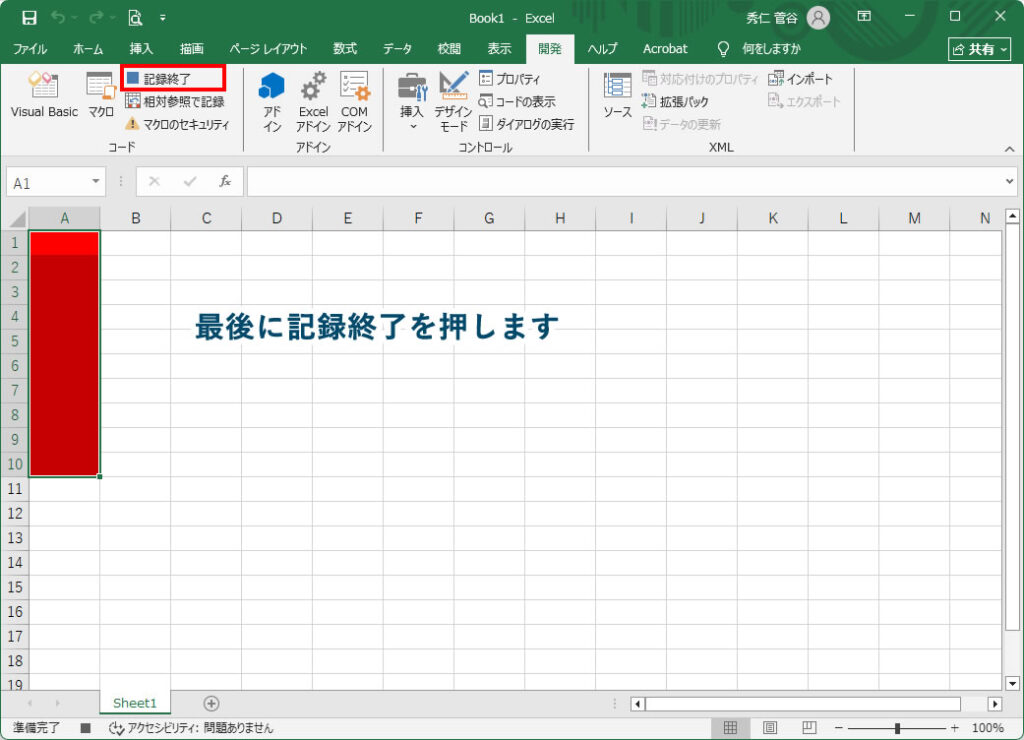Click the Undo arrow in the title bar

pyautogui.click(x=58, y=18)
